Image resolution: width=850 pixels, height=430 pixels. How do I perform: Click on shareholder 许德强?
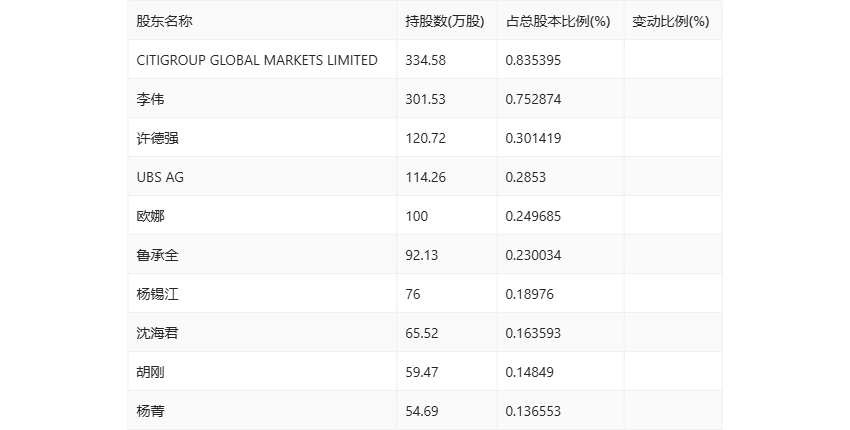pyautogui.click(x=158, y=138)
